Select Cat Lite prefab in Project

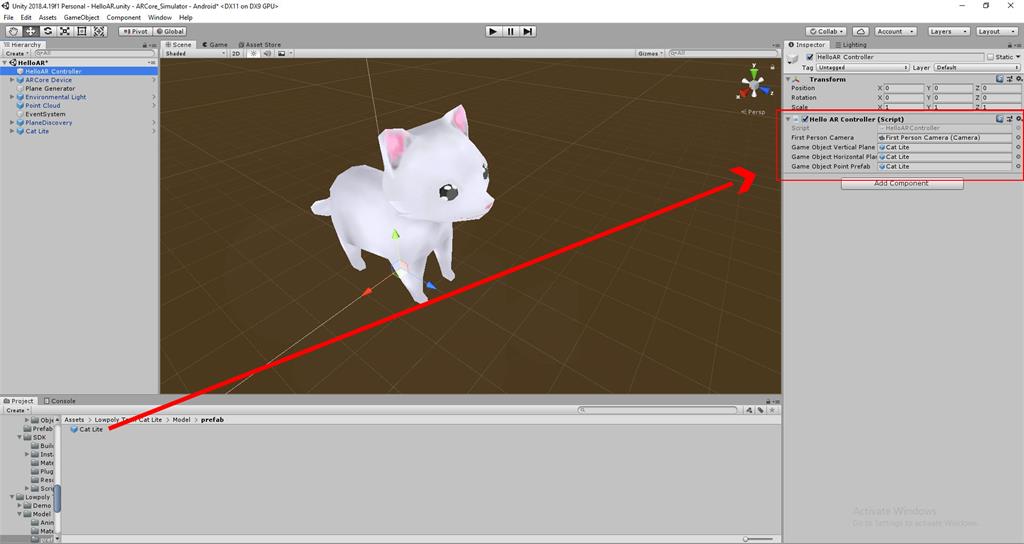[x=87, y=429]
